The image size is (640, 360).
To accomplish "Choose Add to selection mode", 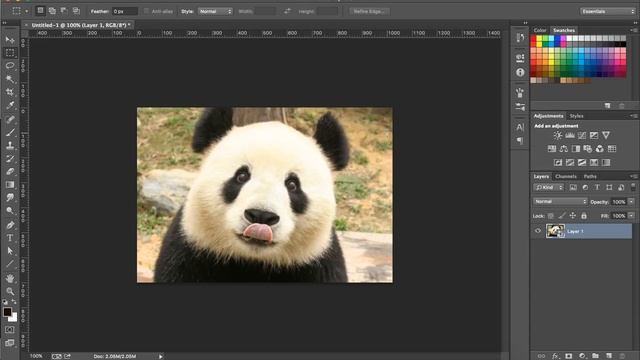I will [x=52, y=11].
